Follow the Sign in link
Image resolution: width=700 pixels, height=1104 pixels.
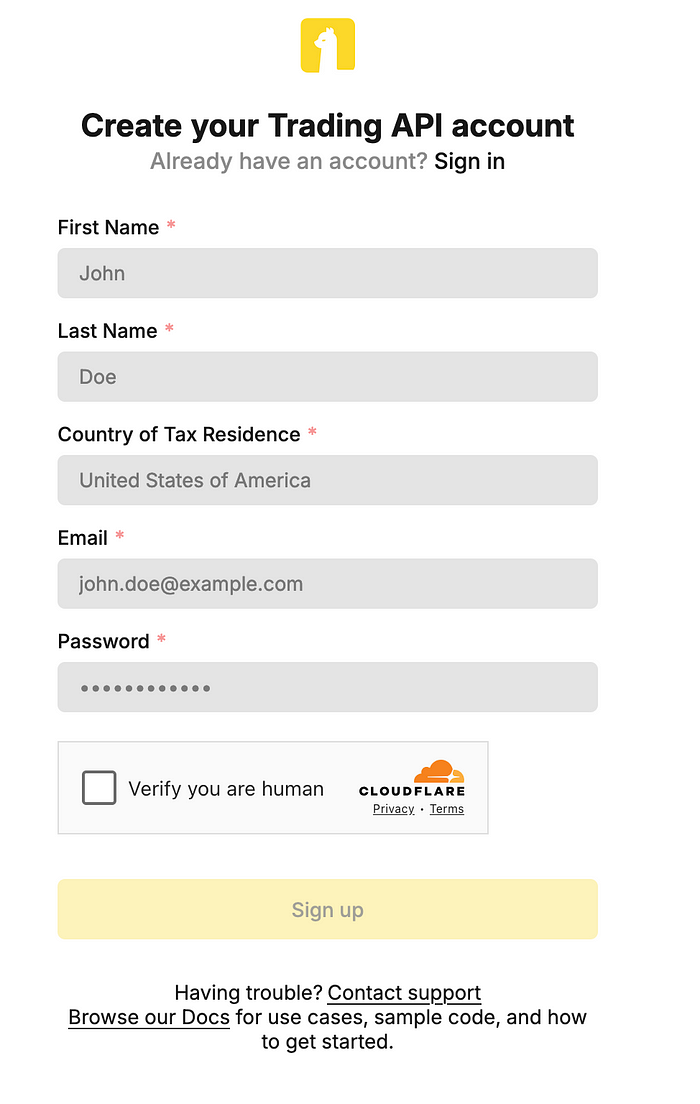click(x=469, y=161)
